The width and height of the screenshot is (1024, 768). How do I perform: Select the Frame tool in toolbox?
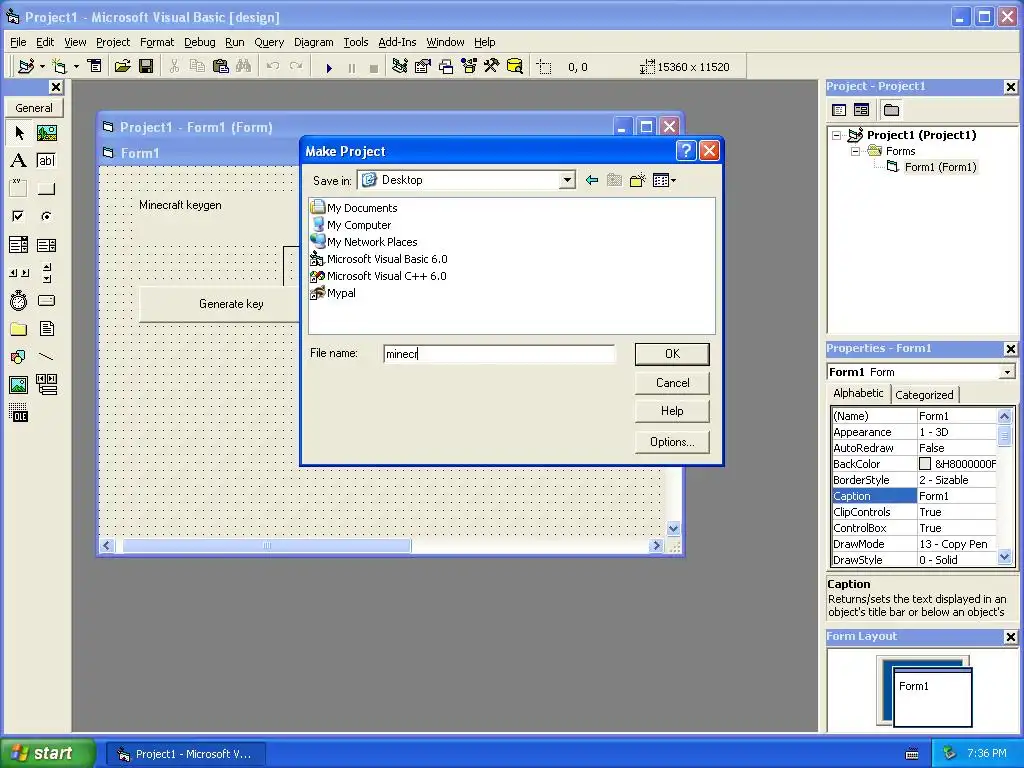(19, 189)
